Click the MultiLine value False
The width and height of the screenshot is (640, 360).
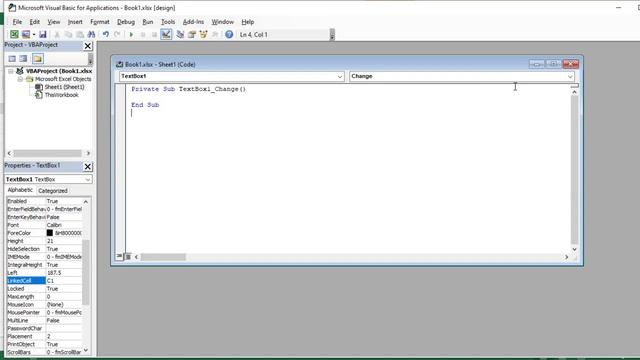click(64, 320)
